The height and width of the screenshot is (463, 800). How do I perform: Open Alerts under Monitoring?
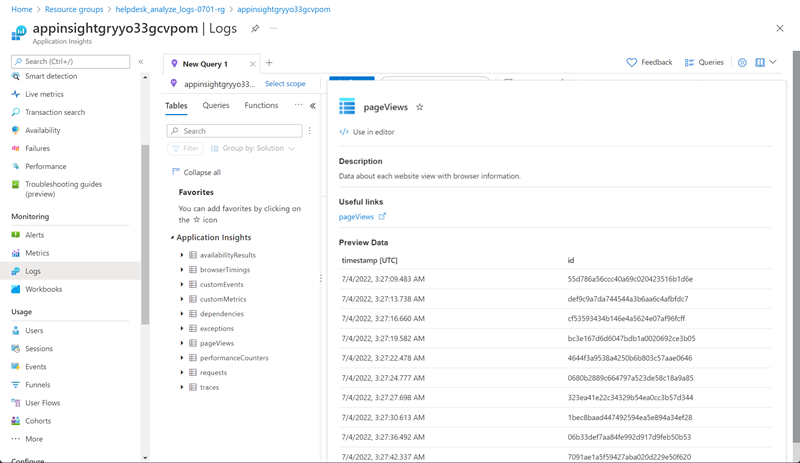35,235
